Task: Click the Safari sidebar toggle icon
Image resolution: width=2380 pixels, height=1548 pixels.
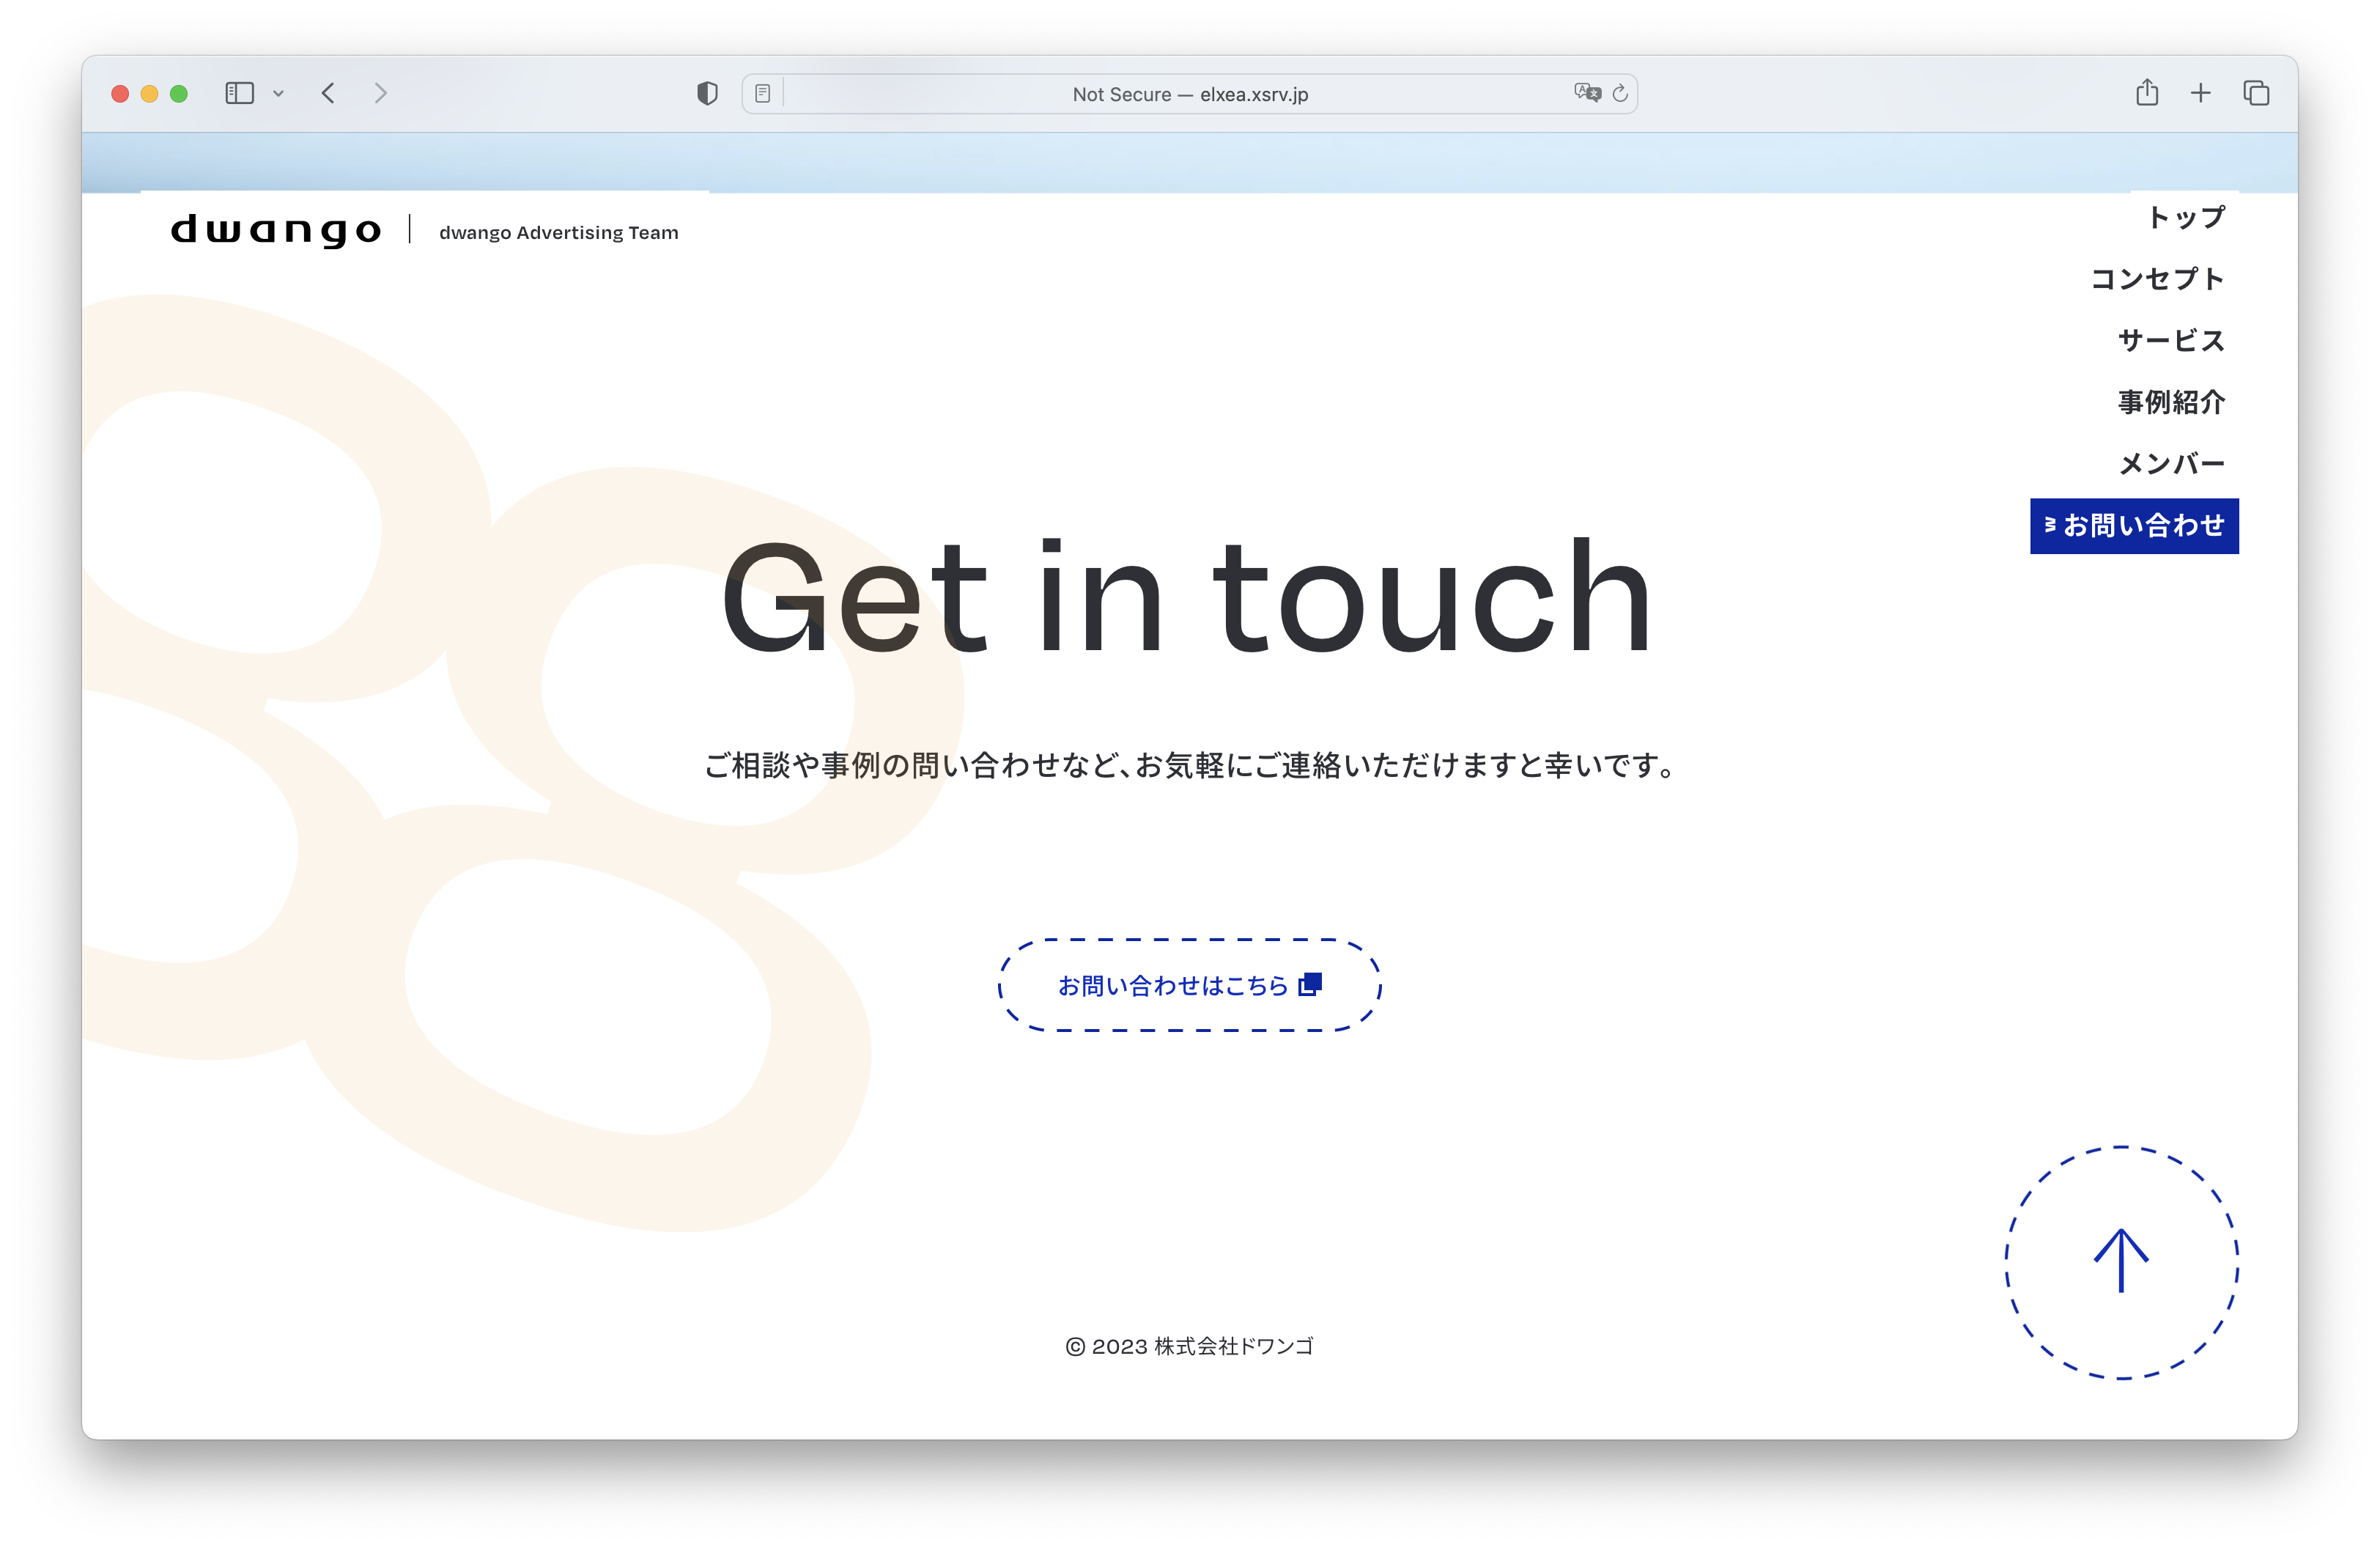Action: coord(239,94)
